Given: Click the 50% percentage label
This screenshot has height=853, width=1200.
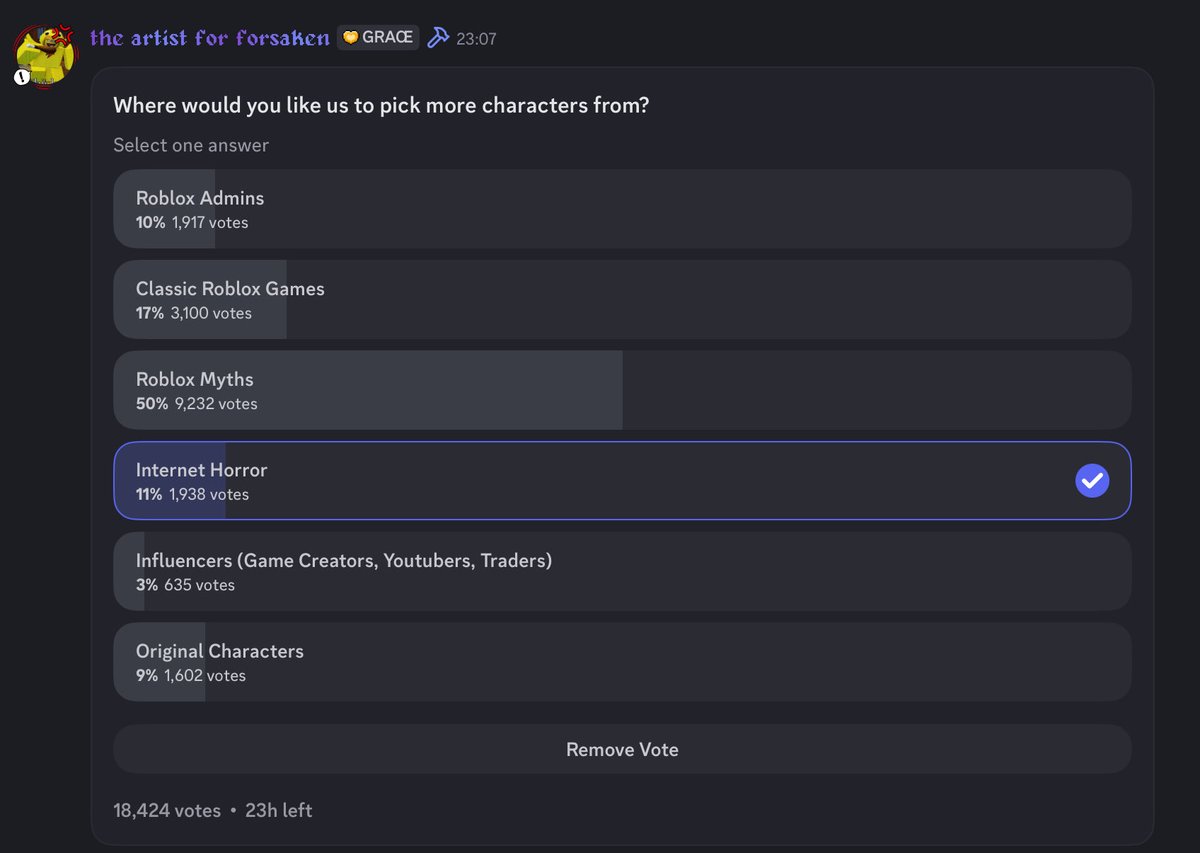Looking at the screenshot, I should click(151, 404).
